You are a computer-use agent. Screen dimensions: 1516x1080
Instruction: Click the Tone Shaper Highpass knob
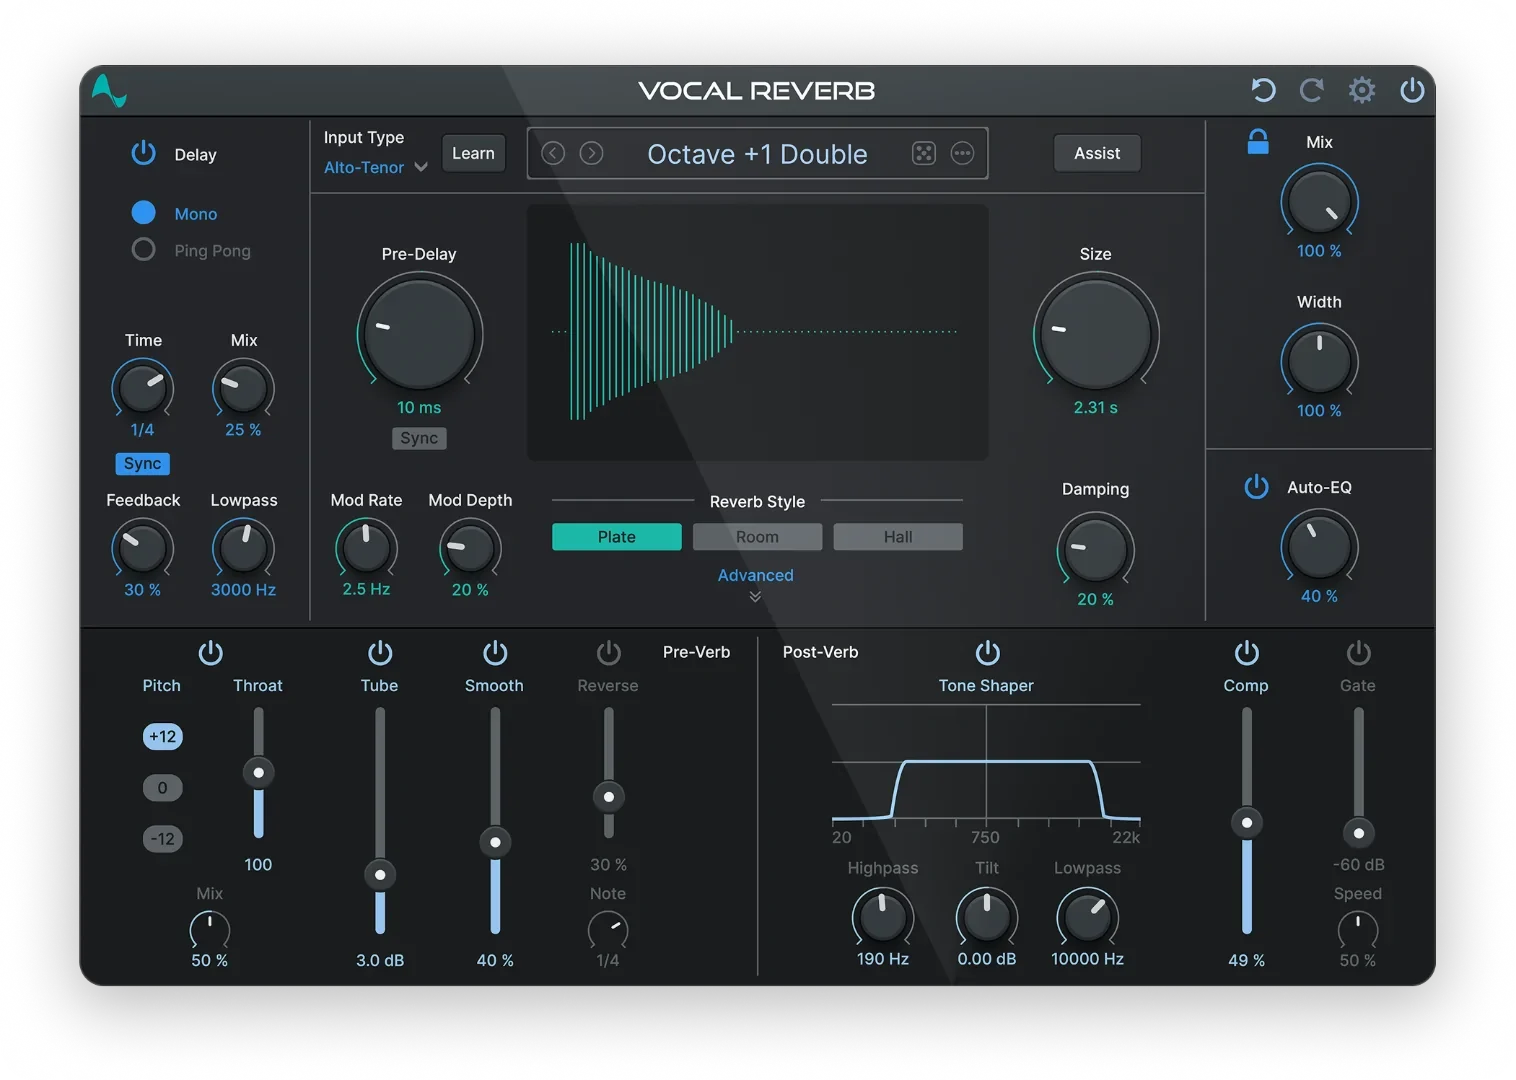(882, 917)
